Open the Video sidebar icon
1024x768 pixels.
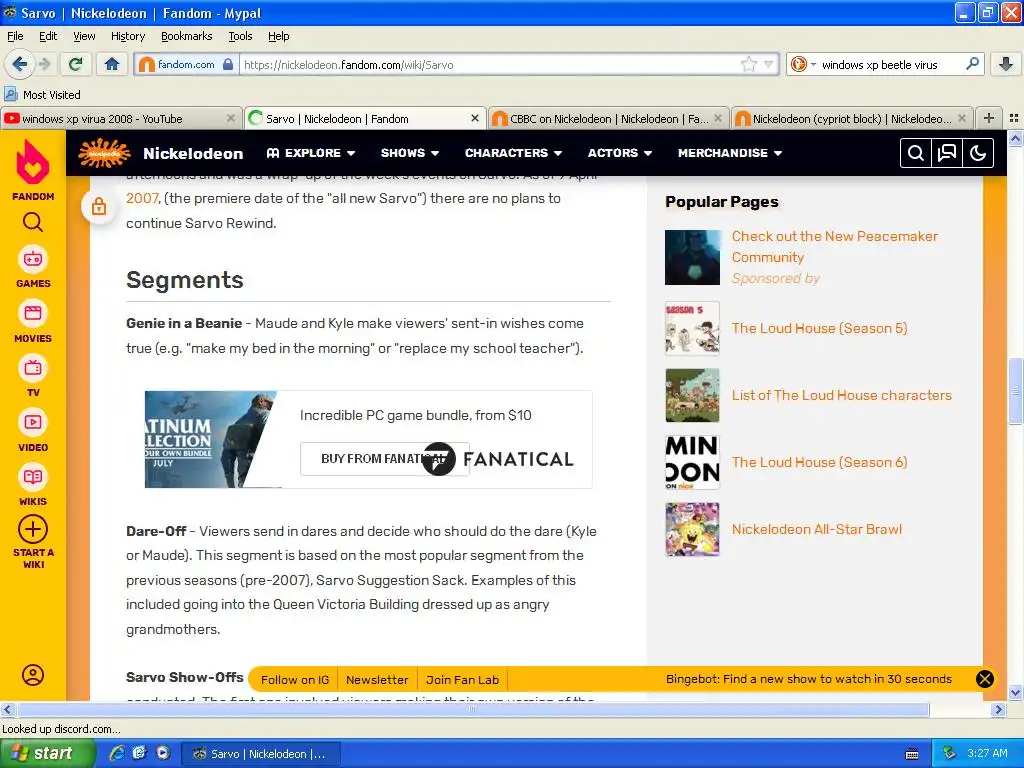pyautogui.click(x=33, y=423)
